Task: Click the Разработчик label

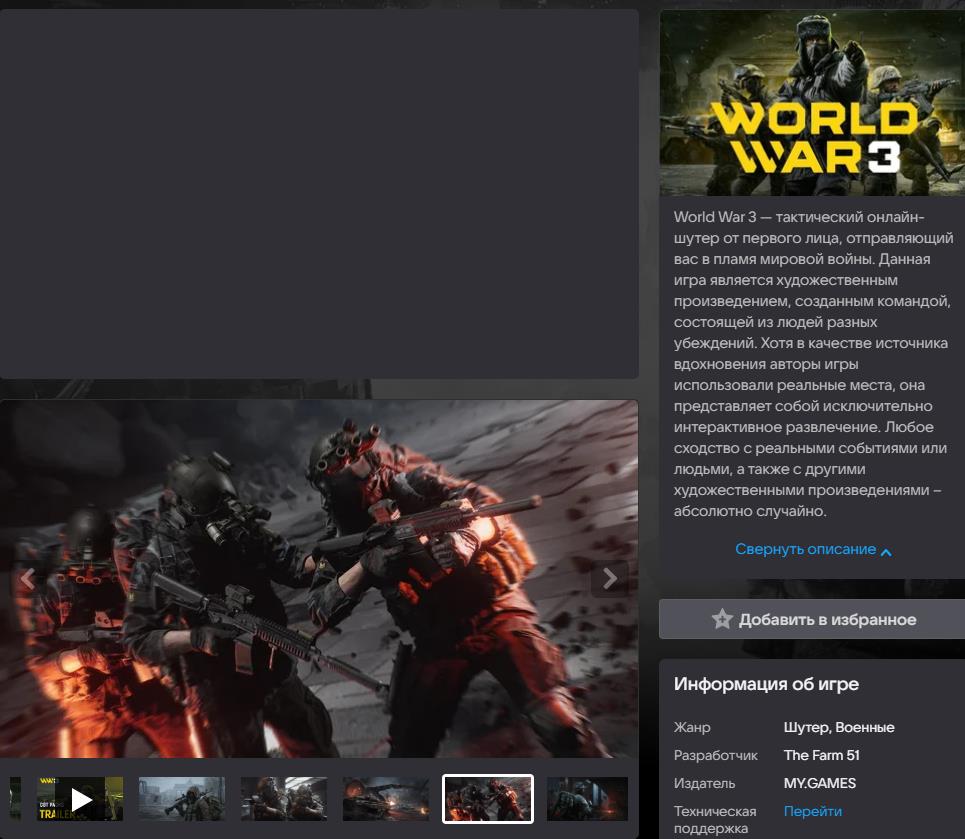Action: [x=716, y=755]
